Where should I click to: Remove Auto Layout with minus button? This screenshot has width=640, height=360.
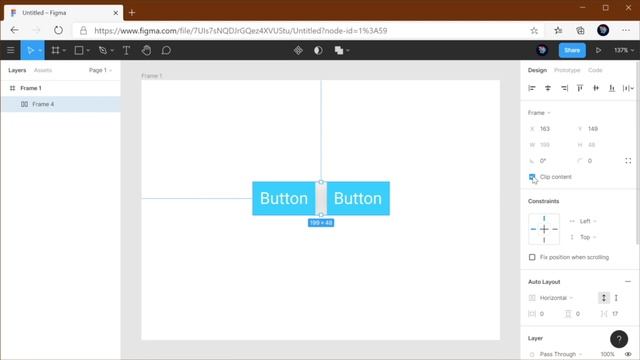point(628,282)
